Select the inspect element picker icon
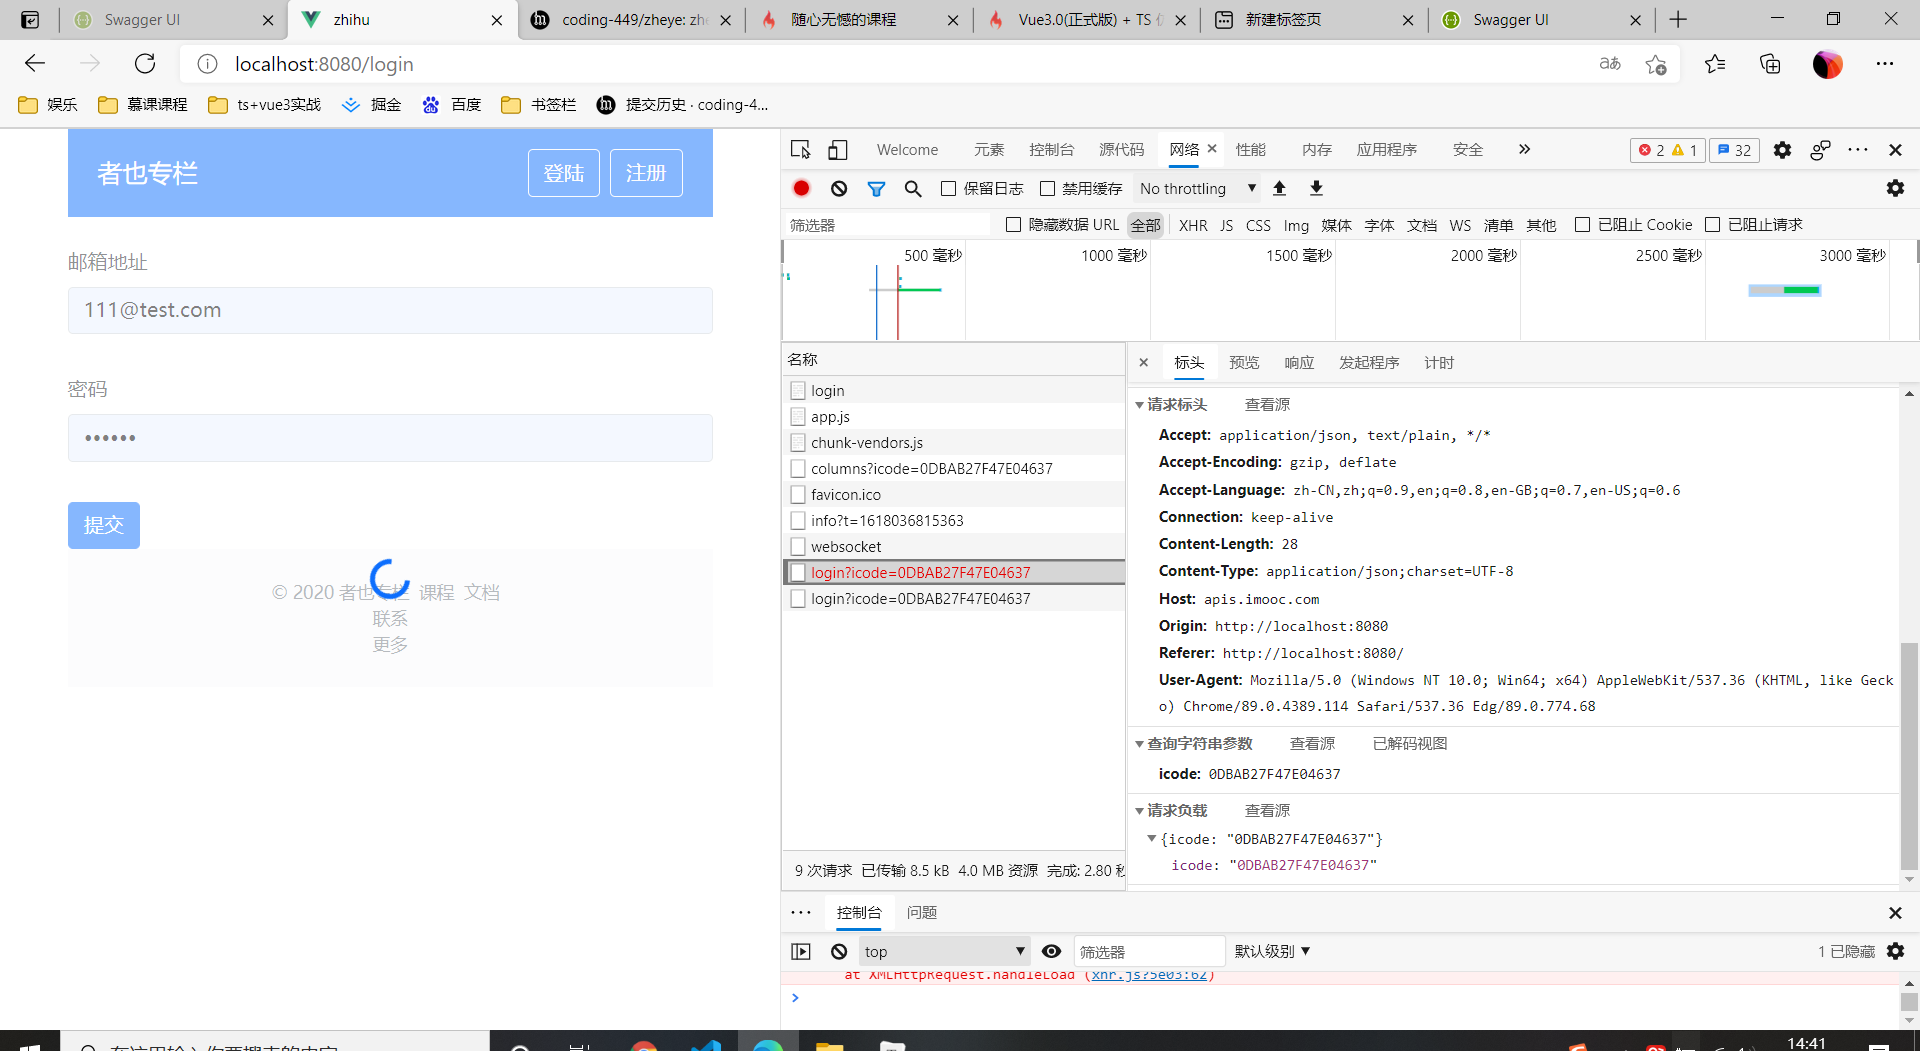 click(800, 150)
